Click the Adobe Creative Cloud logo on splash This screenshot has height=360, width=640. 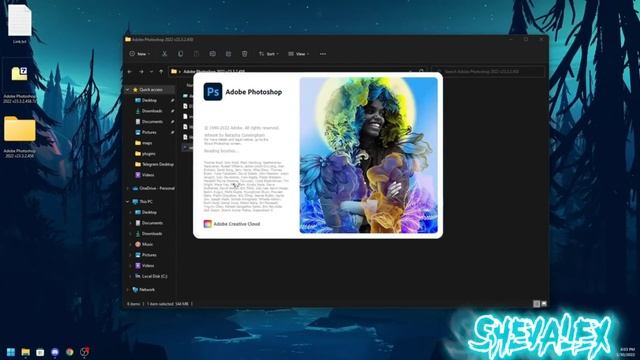[x=208, y=224]
